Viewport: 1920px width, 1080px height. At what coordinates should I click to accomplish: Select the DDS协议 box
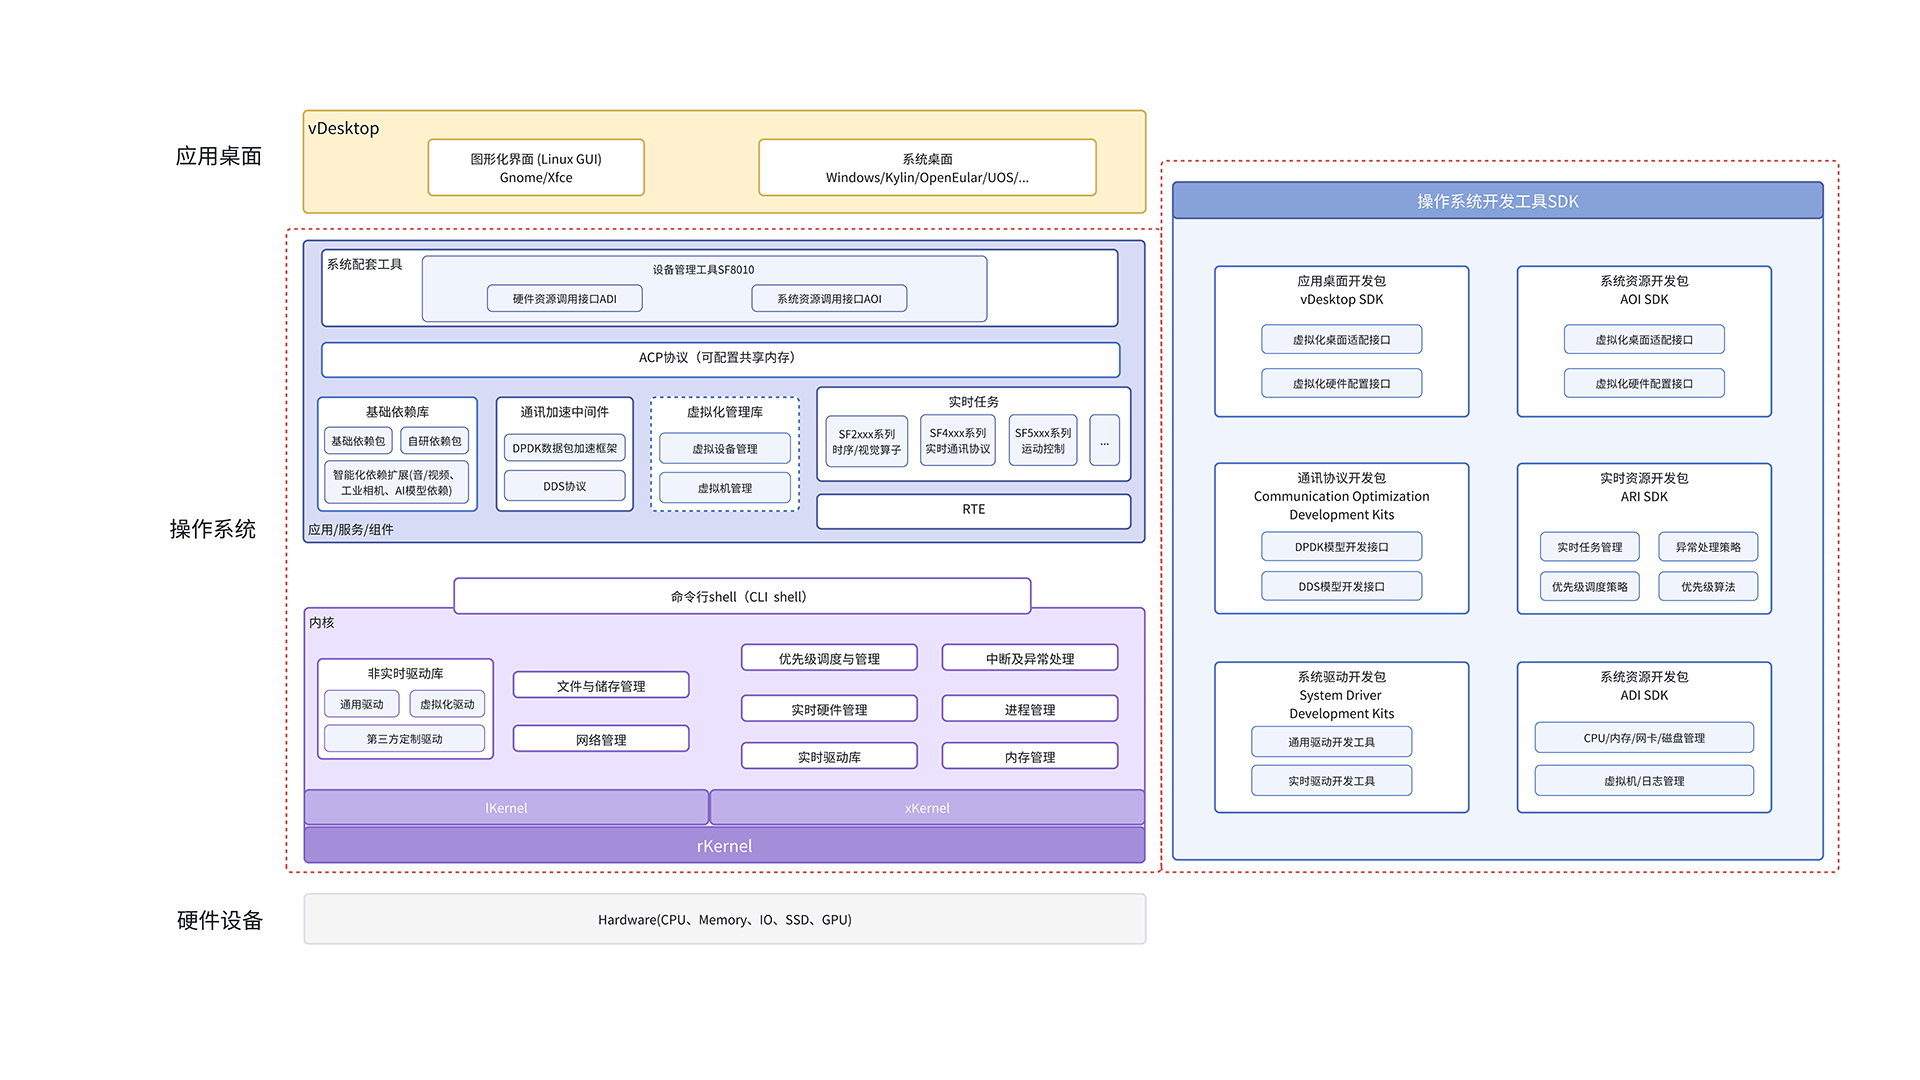click(x=564, y=487)
